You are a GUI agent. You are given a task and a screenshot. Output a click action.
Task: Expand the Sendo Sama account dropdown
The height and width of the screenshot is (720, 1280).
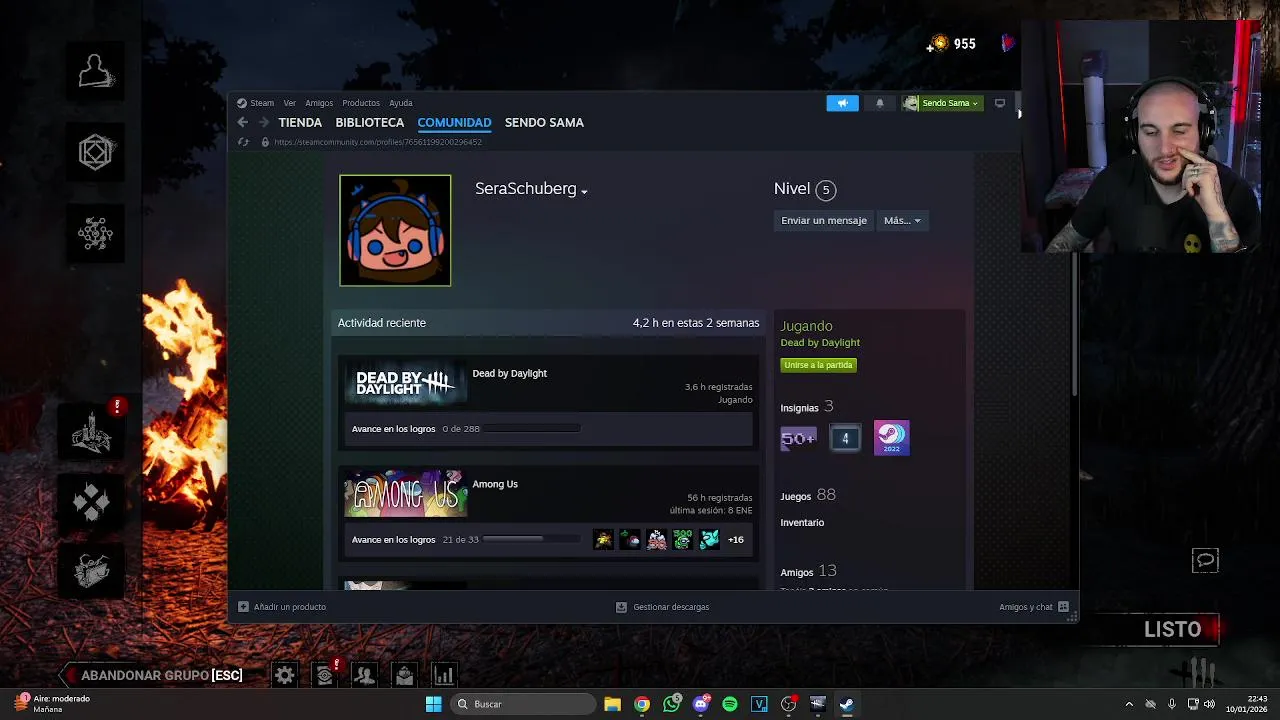coord(942,103)
